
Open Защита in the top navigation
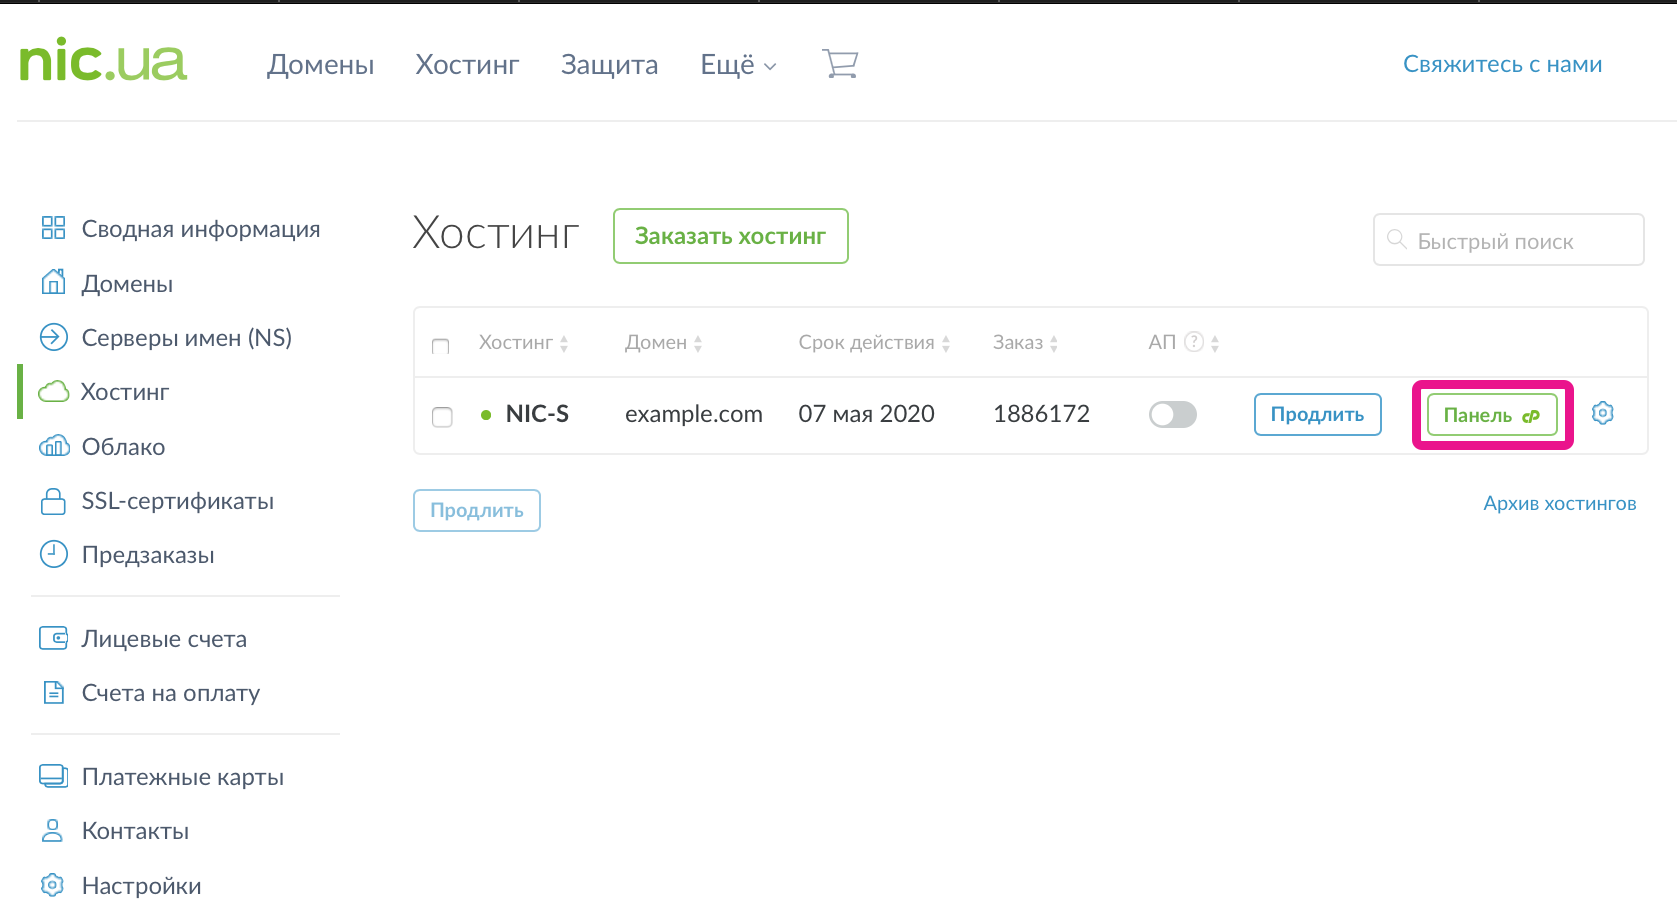point(609,65)
